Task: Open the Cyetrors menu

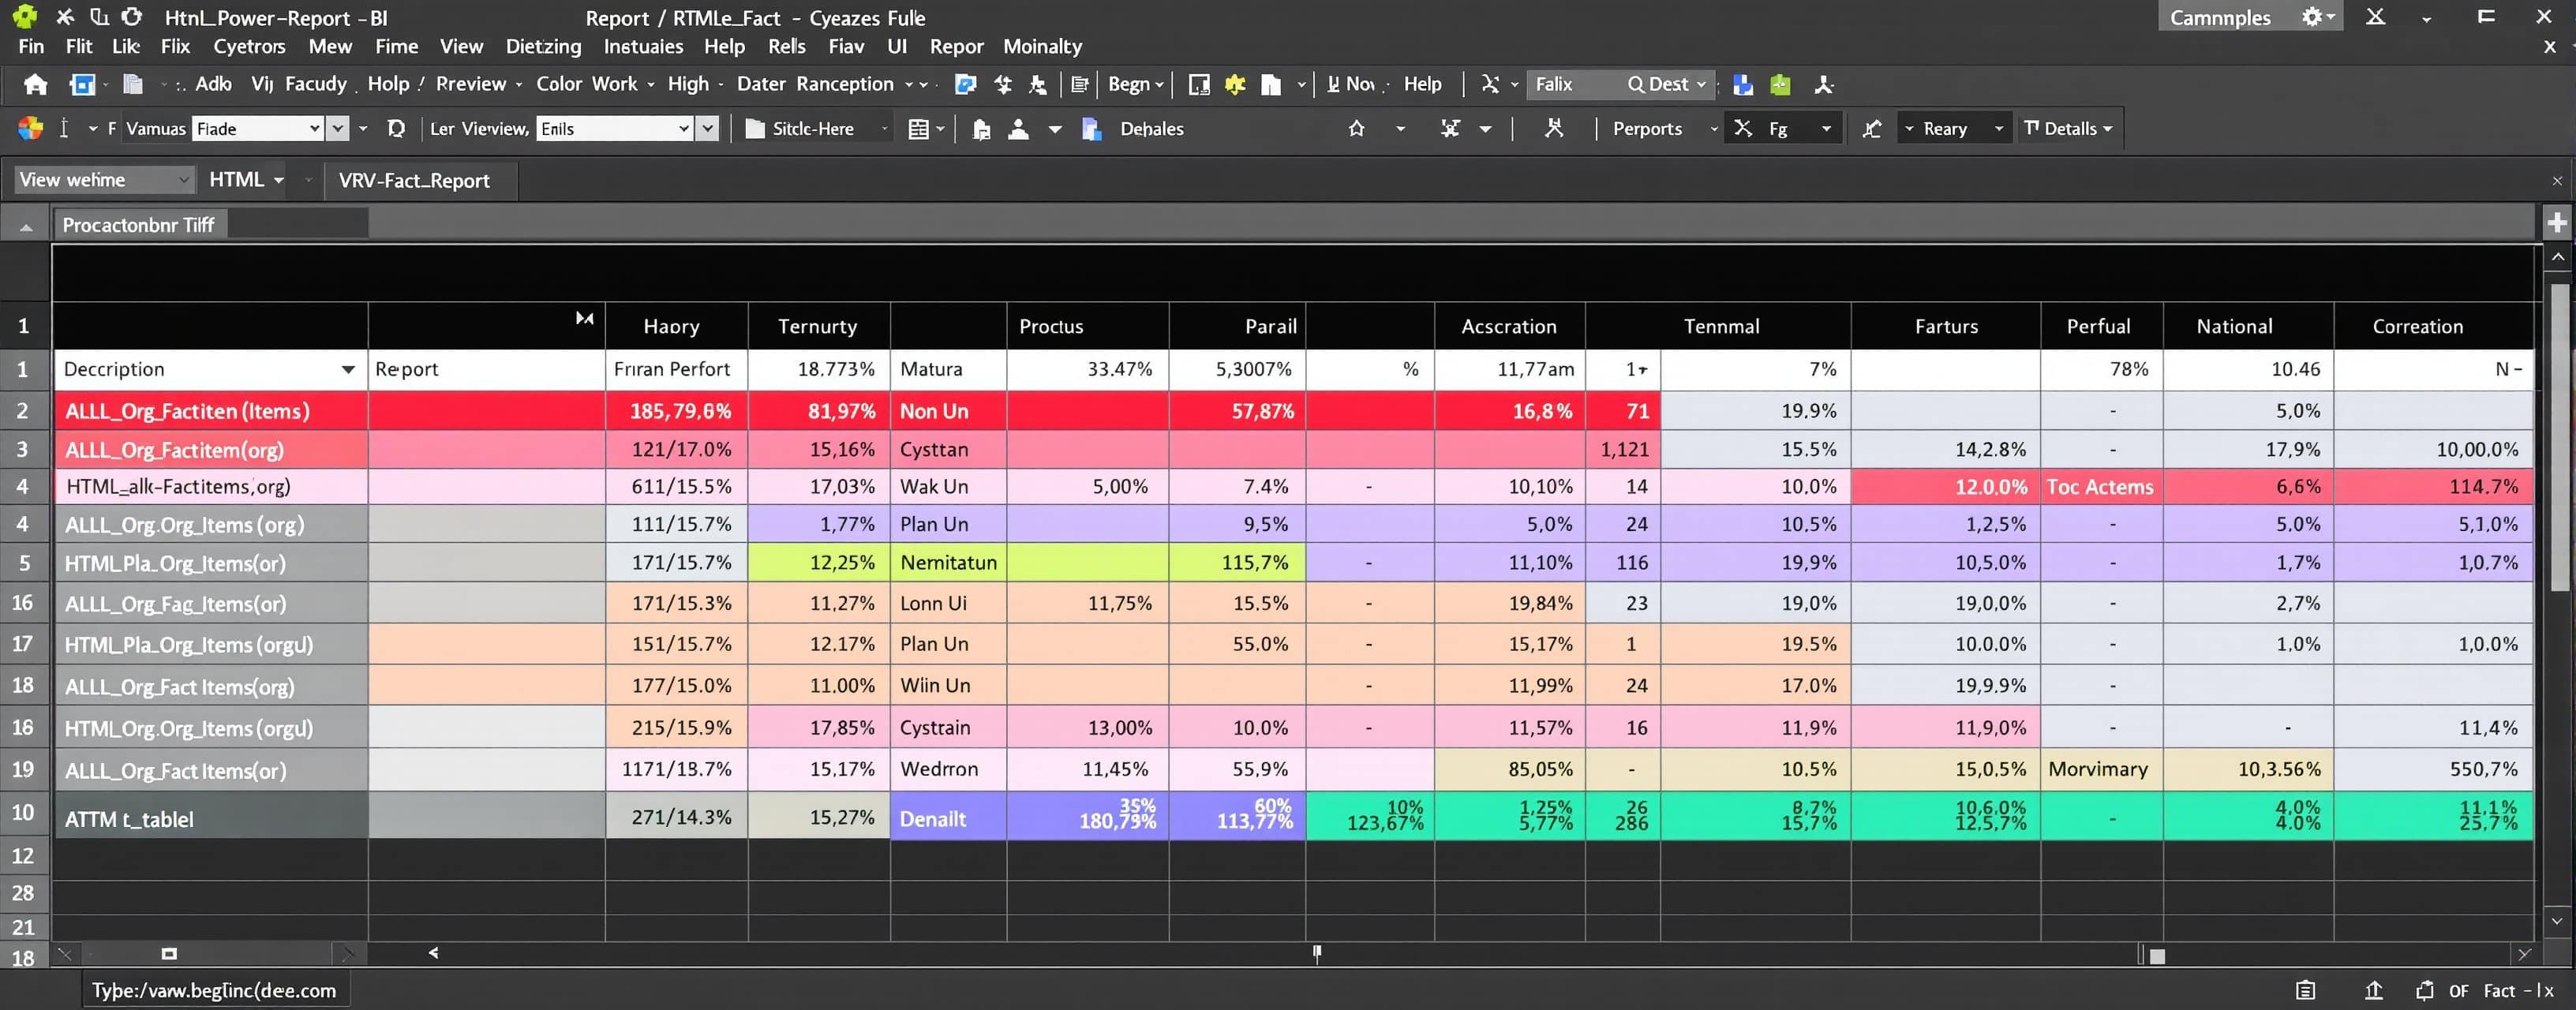Action: click(x=249, y=46)
